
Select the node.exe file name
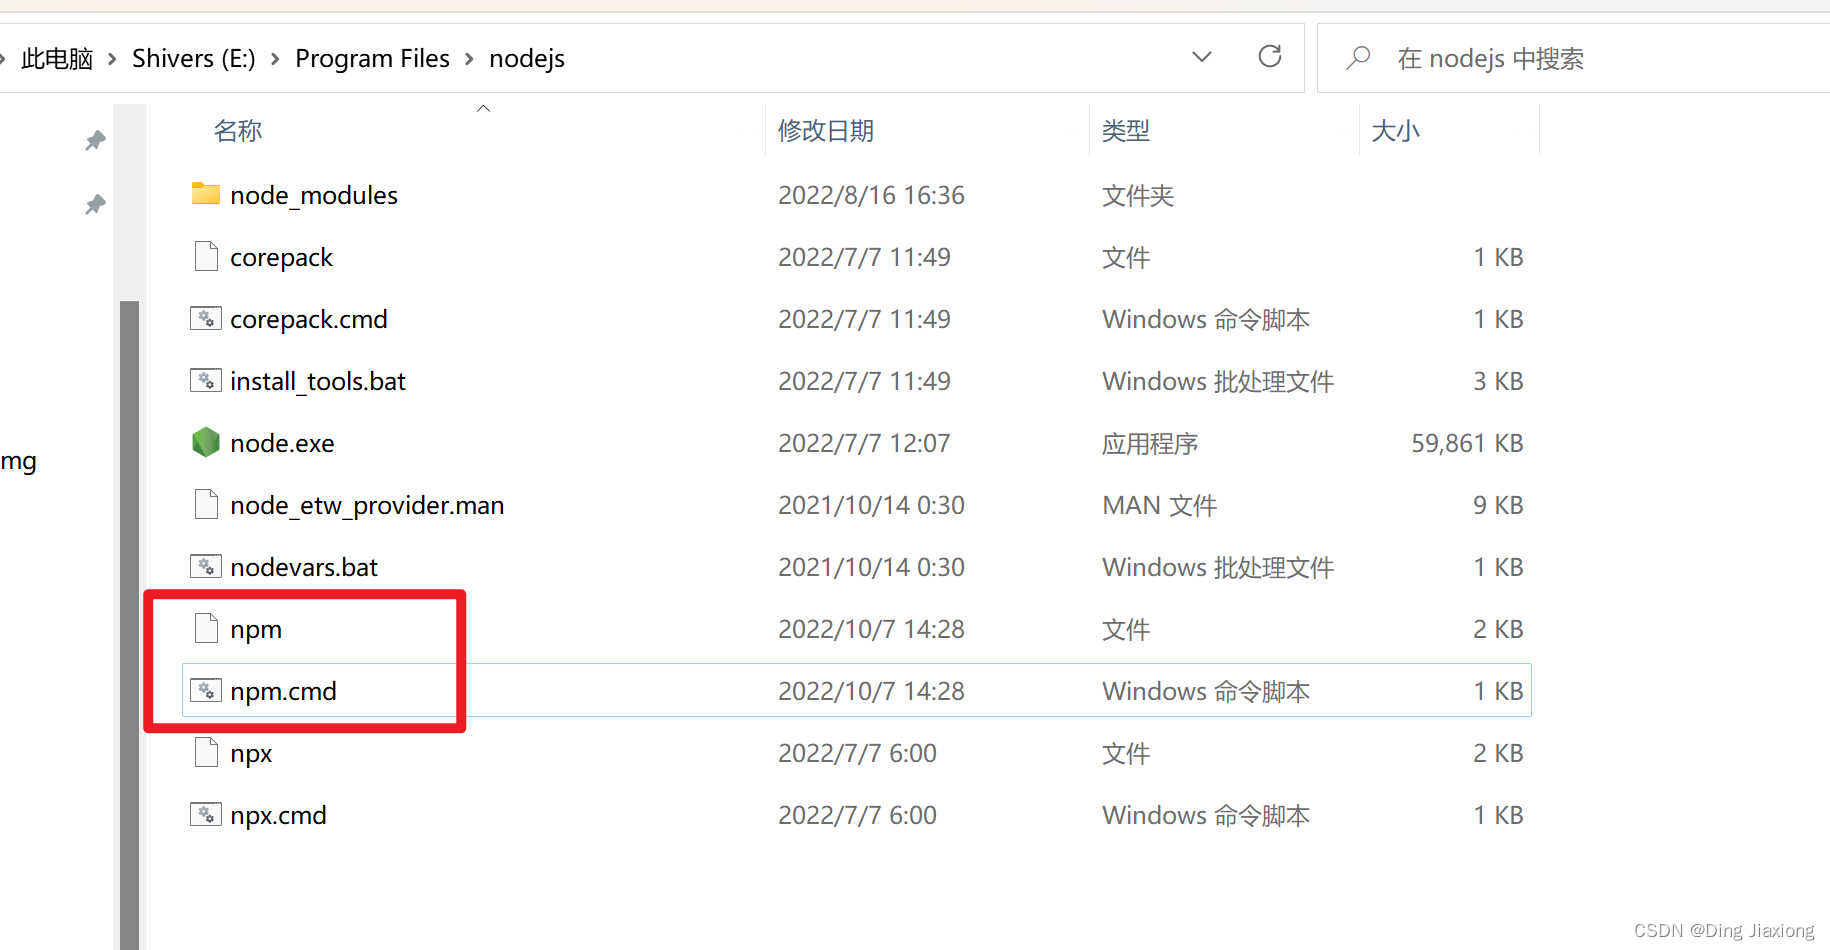tap(282, 443)
